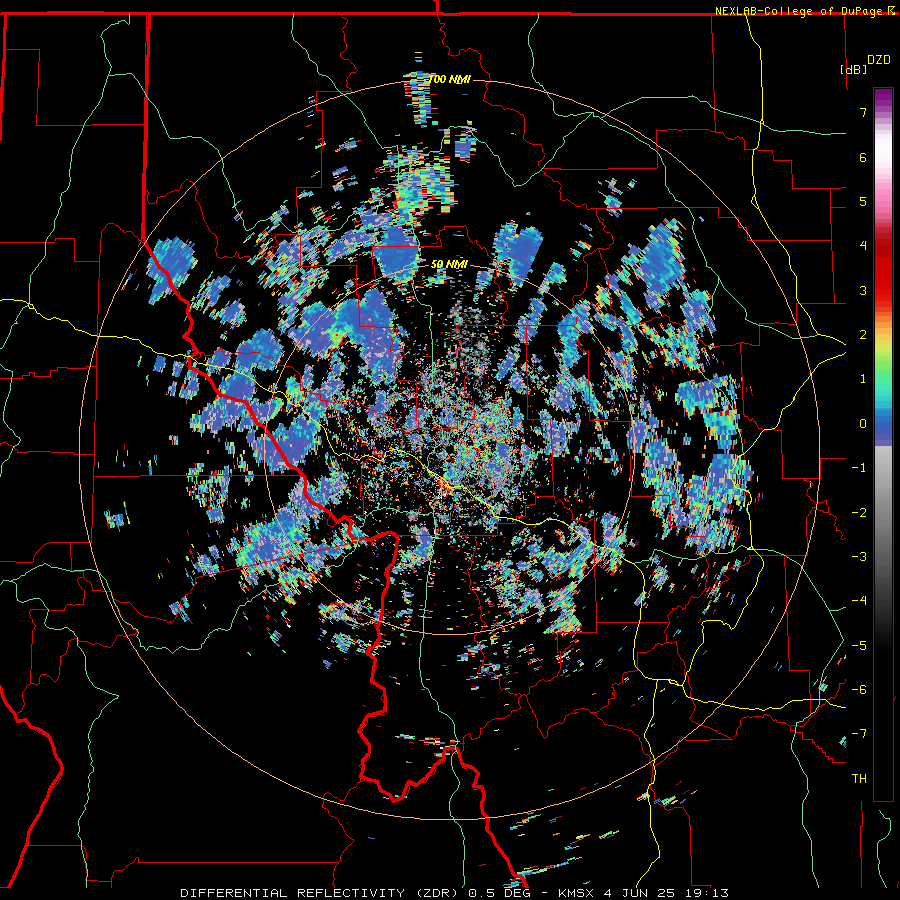Click the -2 value on color scale
Screen dimensions: 900x900
859,513
